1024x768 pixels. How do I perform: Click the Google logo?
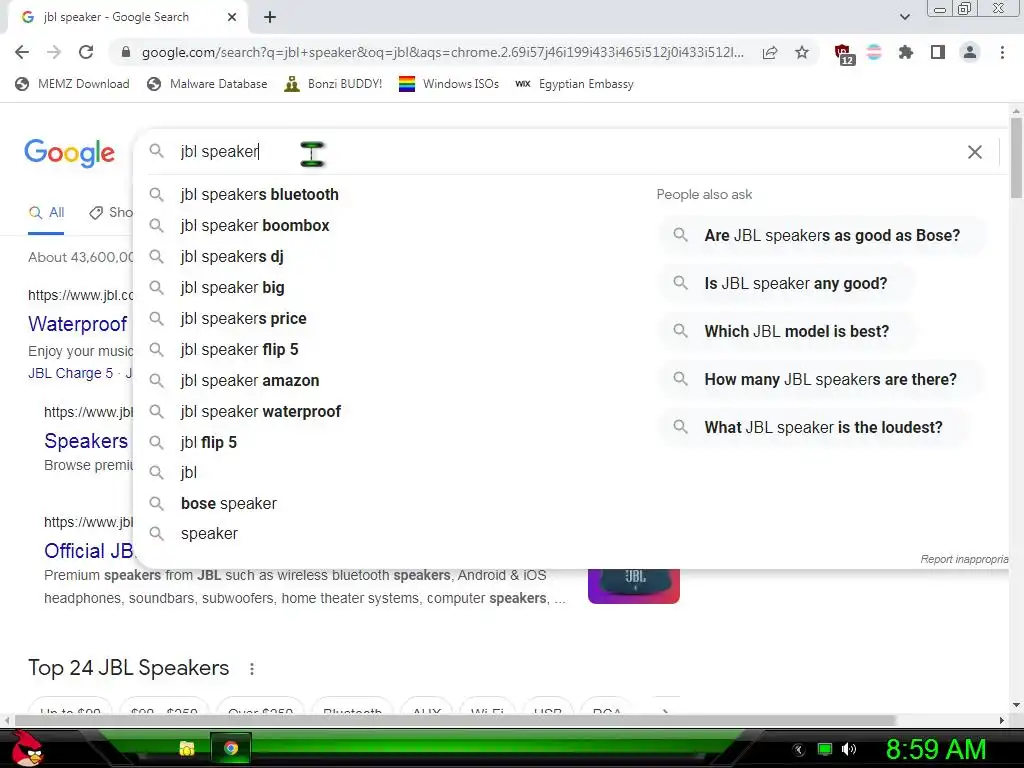click(x=69, y=153)
